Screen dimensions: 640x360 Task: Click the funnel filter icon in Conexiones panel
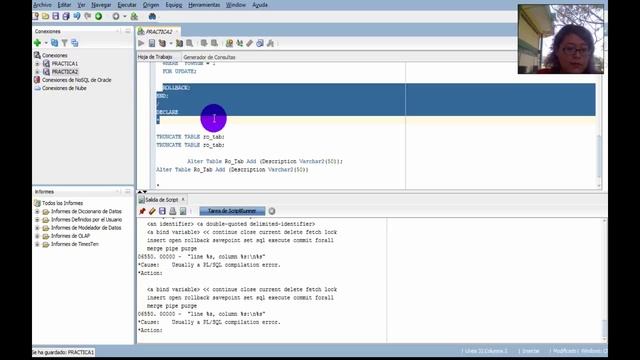point(64,43)
